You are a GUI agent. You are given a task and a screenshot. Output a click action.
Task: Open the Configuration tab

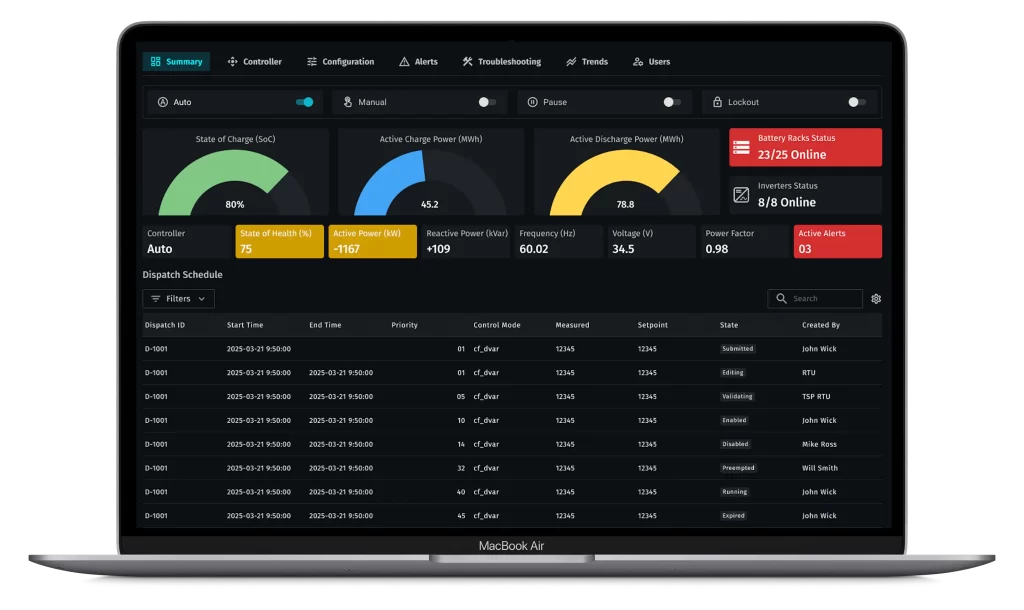(340, 61)
